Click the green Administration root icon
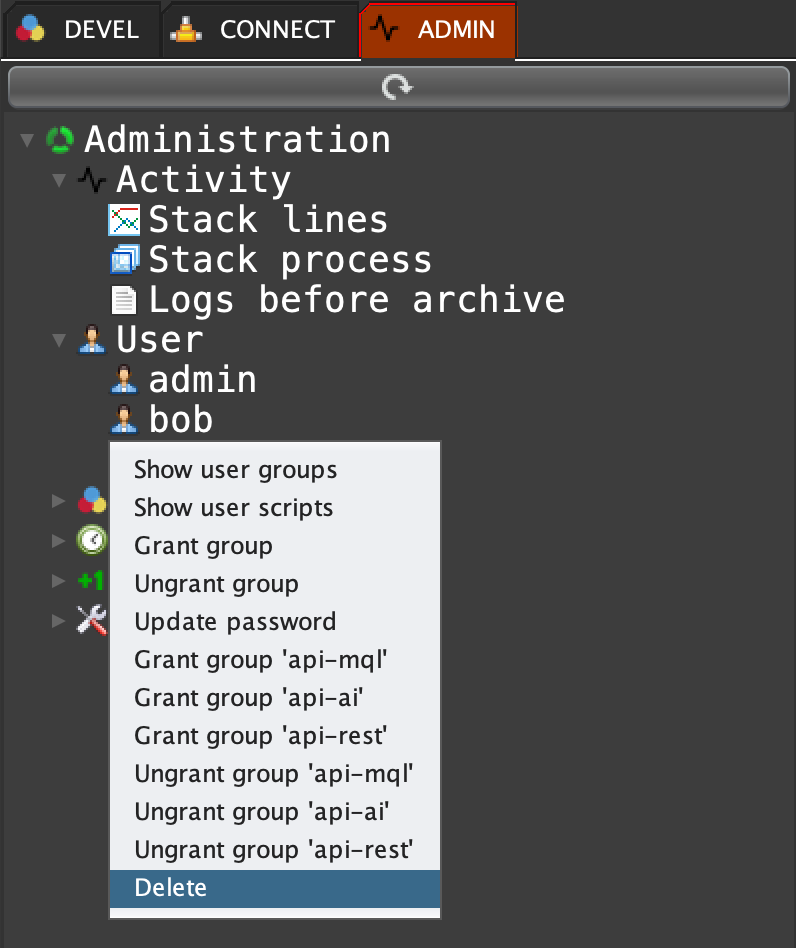796x948 pixels. 60,140
